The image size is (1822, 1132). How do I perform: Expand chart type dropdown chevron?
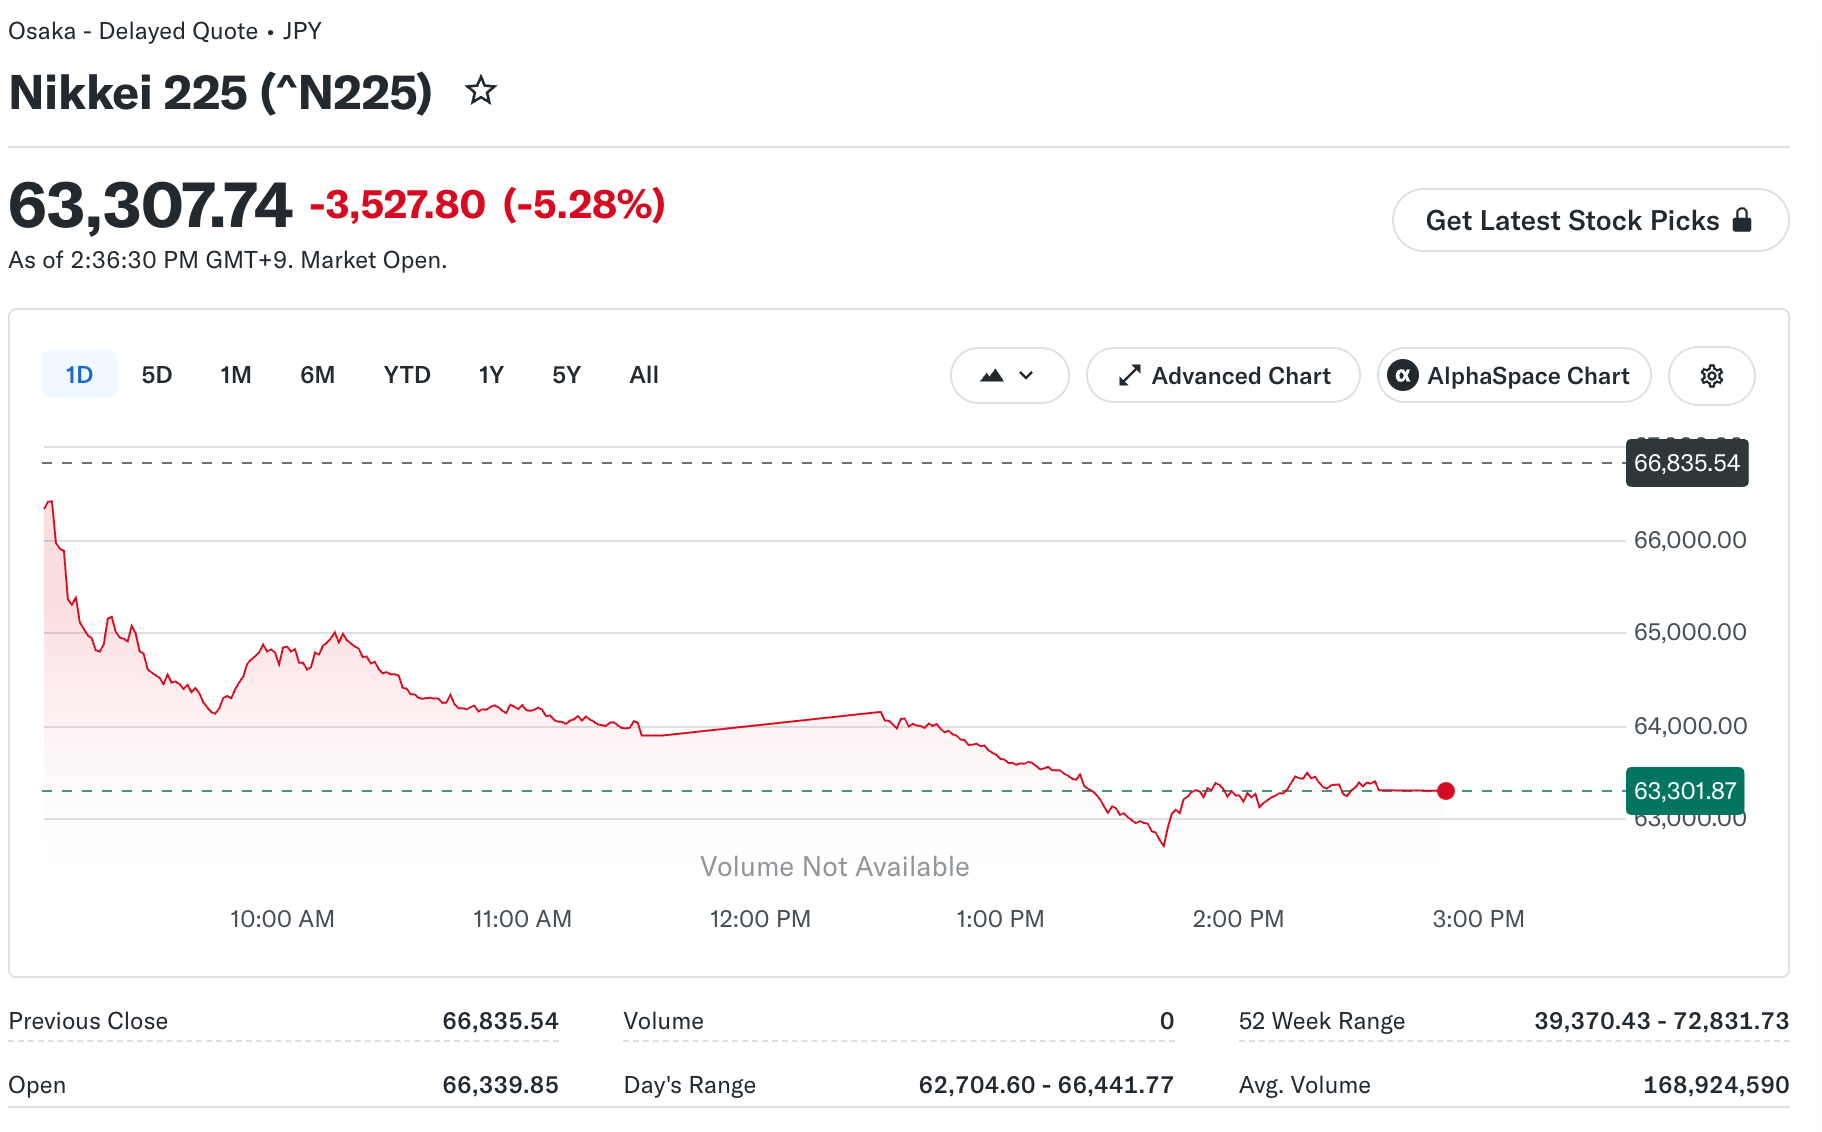(1026, 376)
